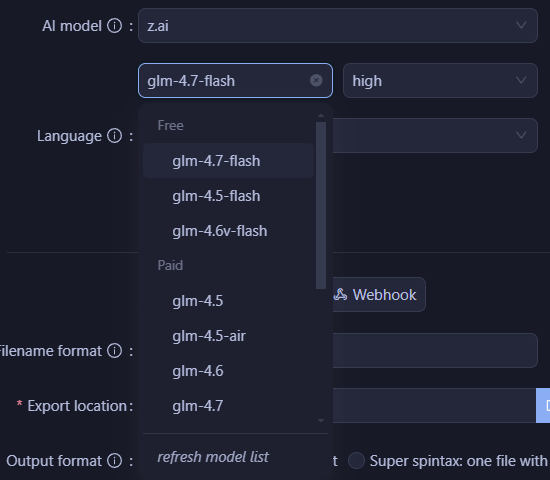
Task: Click the Output format info icon
Action: (114, 461)
